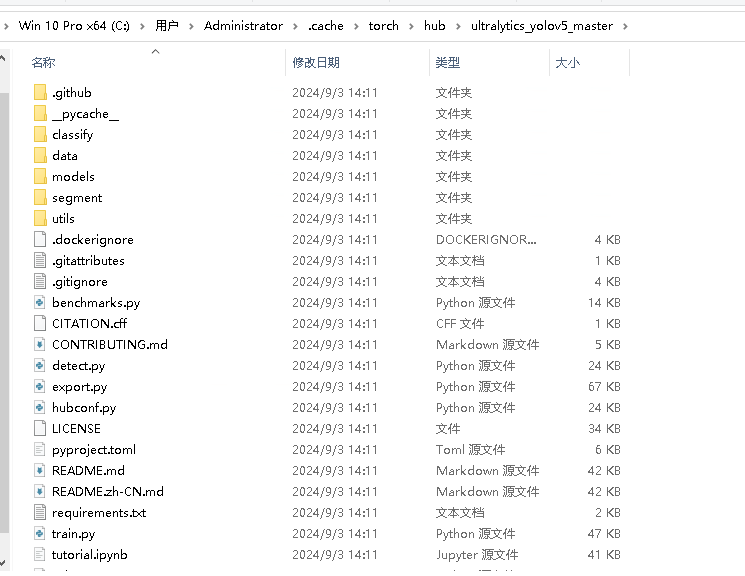Viewport: 745px width, 576px height.
Task: Expand chevron after 用户 breadcrumb
Action: [x=191, y=26]
